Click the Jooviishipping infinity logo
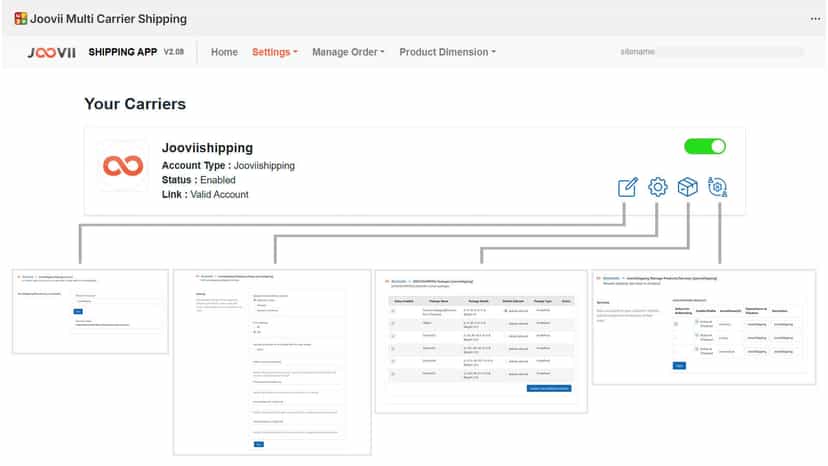Screen dimensions: 828x466 click(123, 166)
